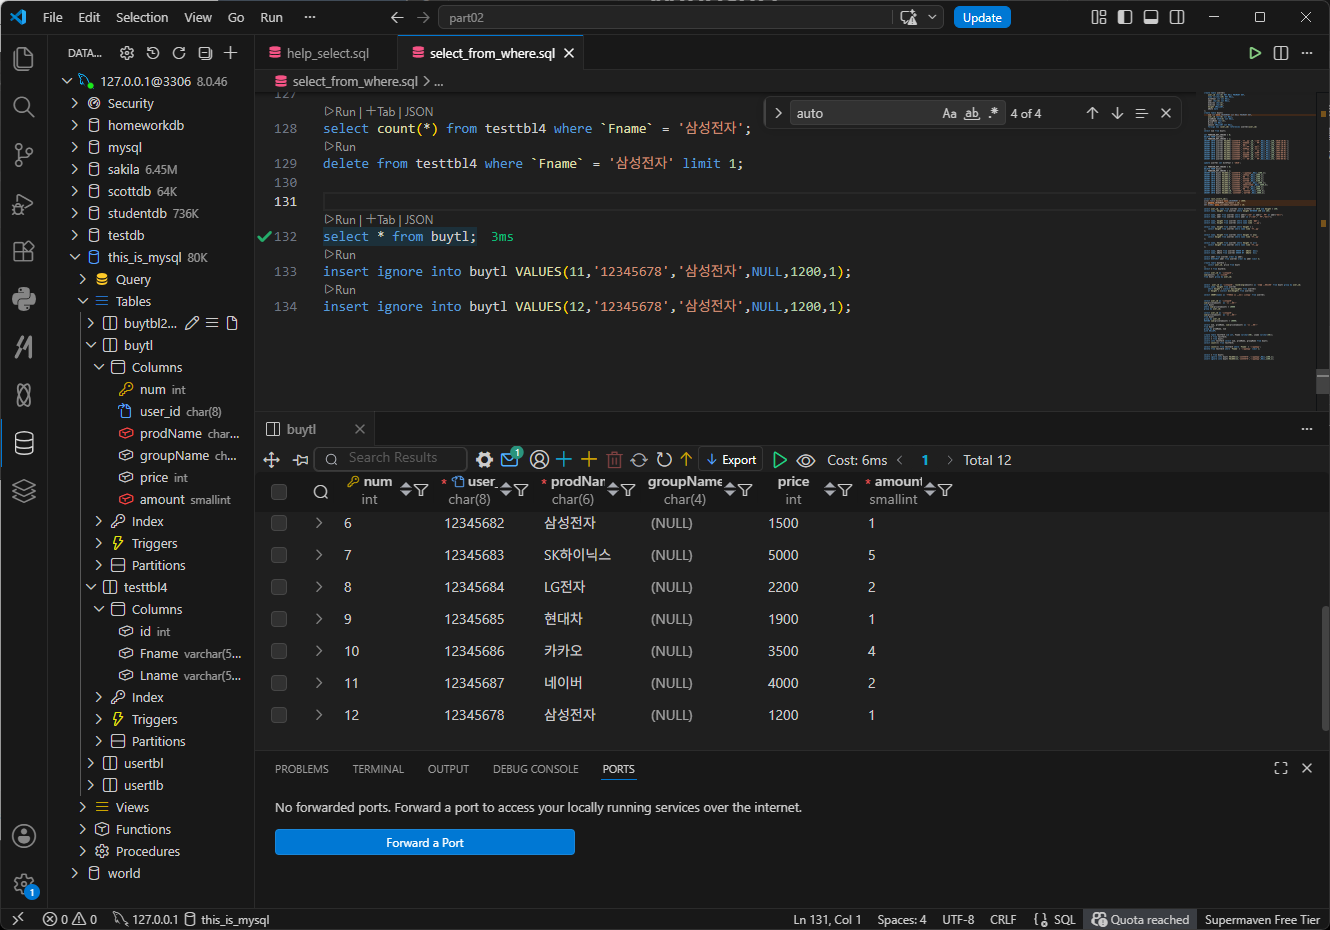
Task: Collapse the Tables node
Action: pyautogui.click(x=83, y=301)
